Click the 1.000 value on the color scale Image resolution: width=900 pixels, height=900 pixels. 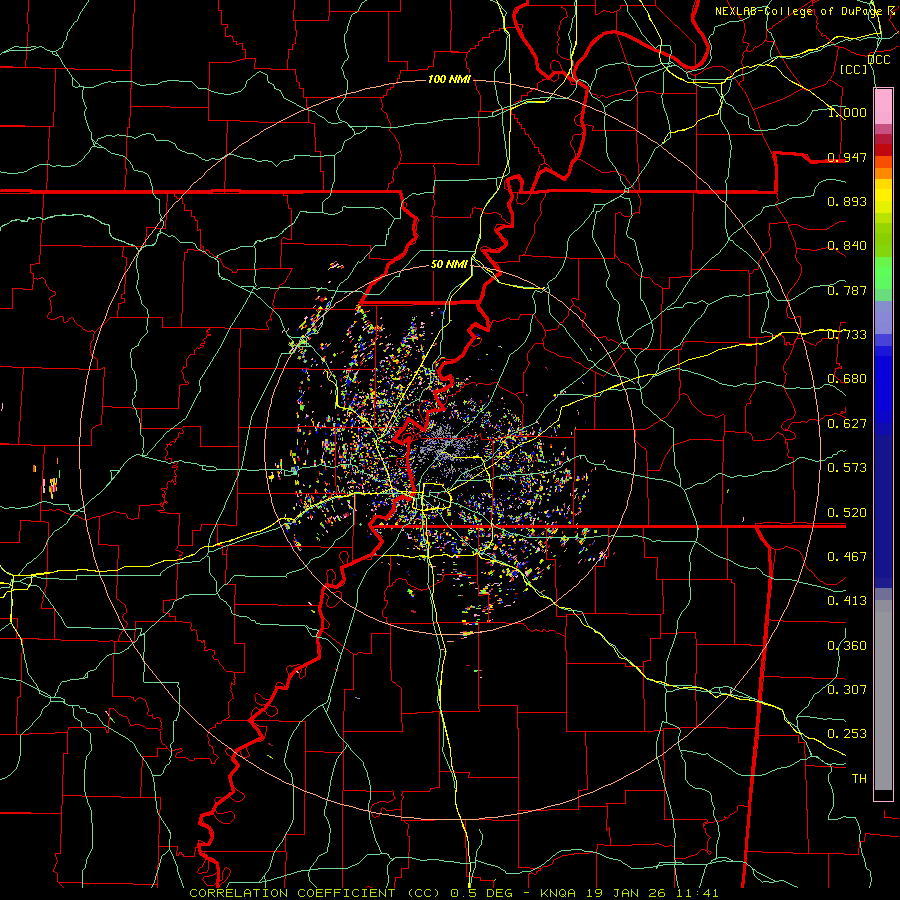[x=847, y=112]
